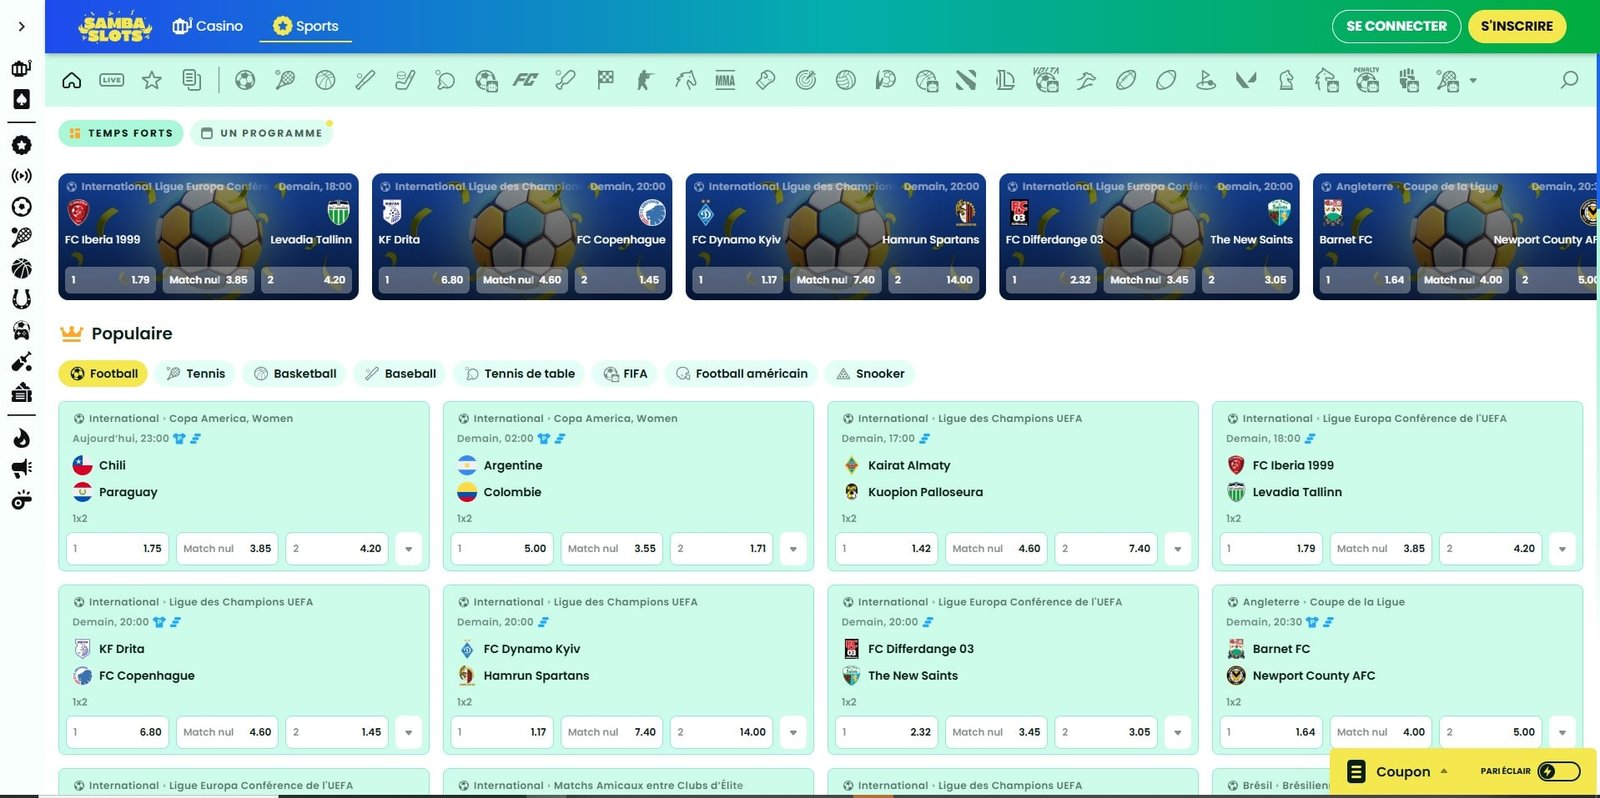
Task: Select Dota 2 icon in toolbar
Action: tap(966, 80)
